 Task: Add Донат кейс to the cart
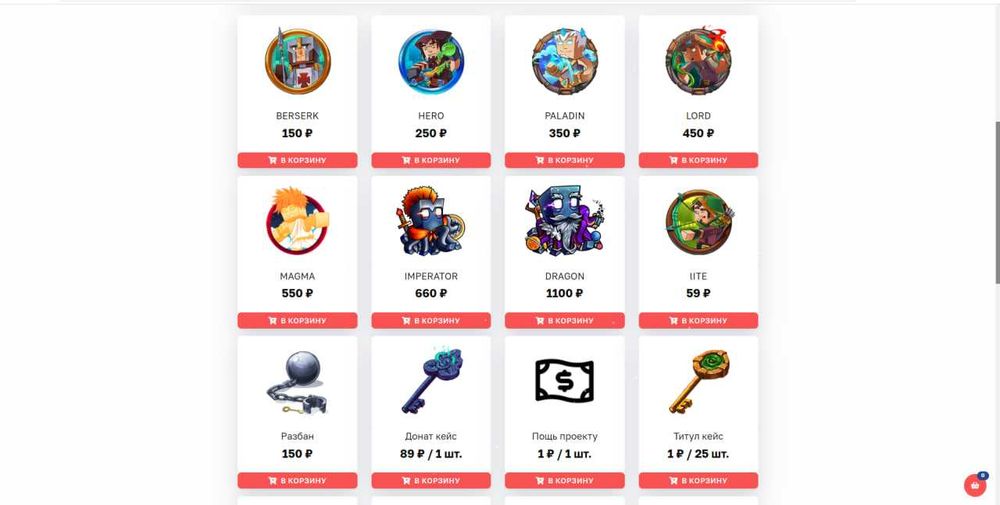click(431, 480)
